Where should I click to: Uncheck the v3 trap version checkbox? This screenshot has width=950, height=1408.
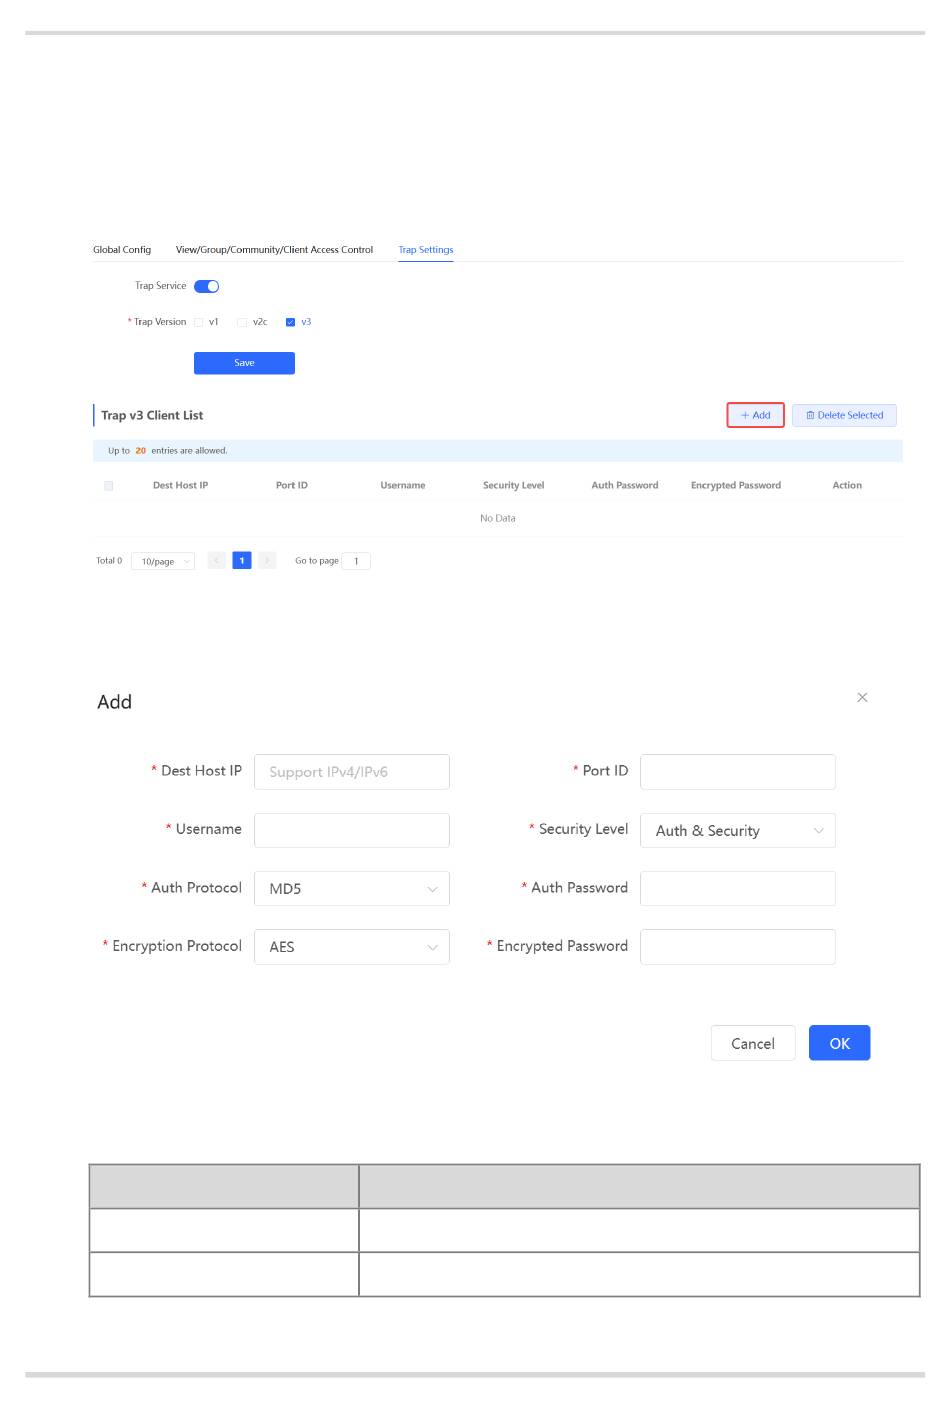(291, 322)
